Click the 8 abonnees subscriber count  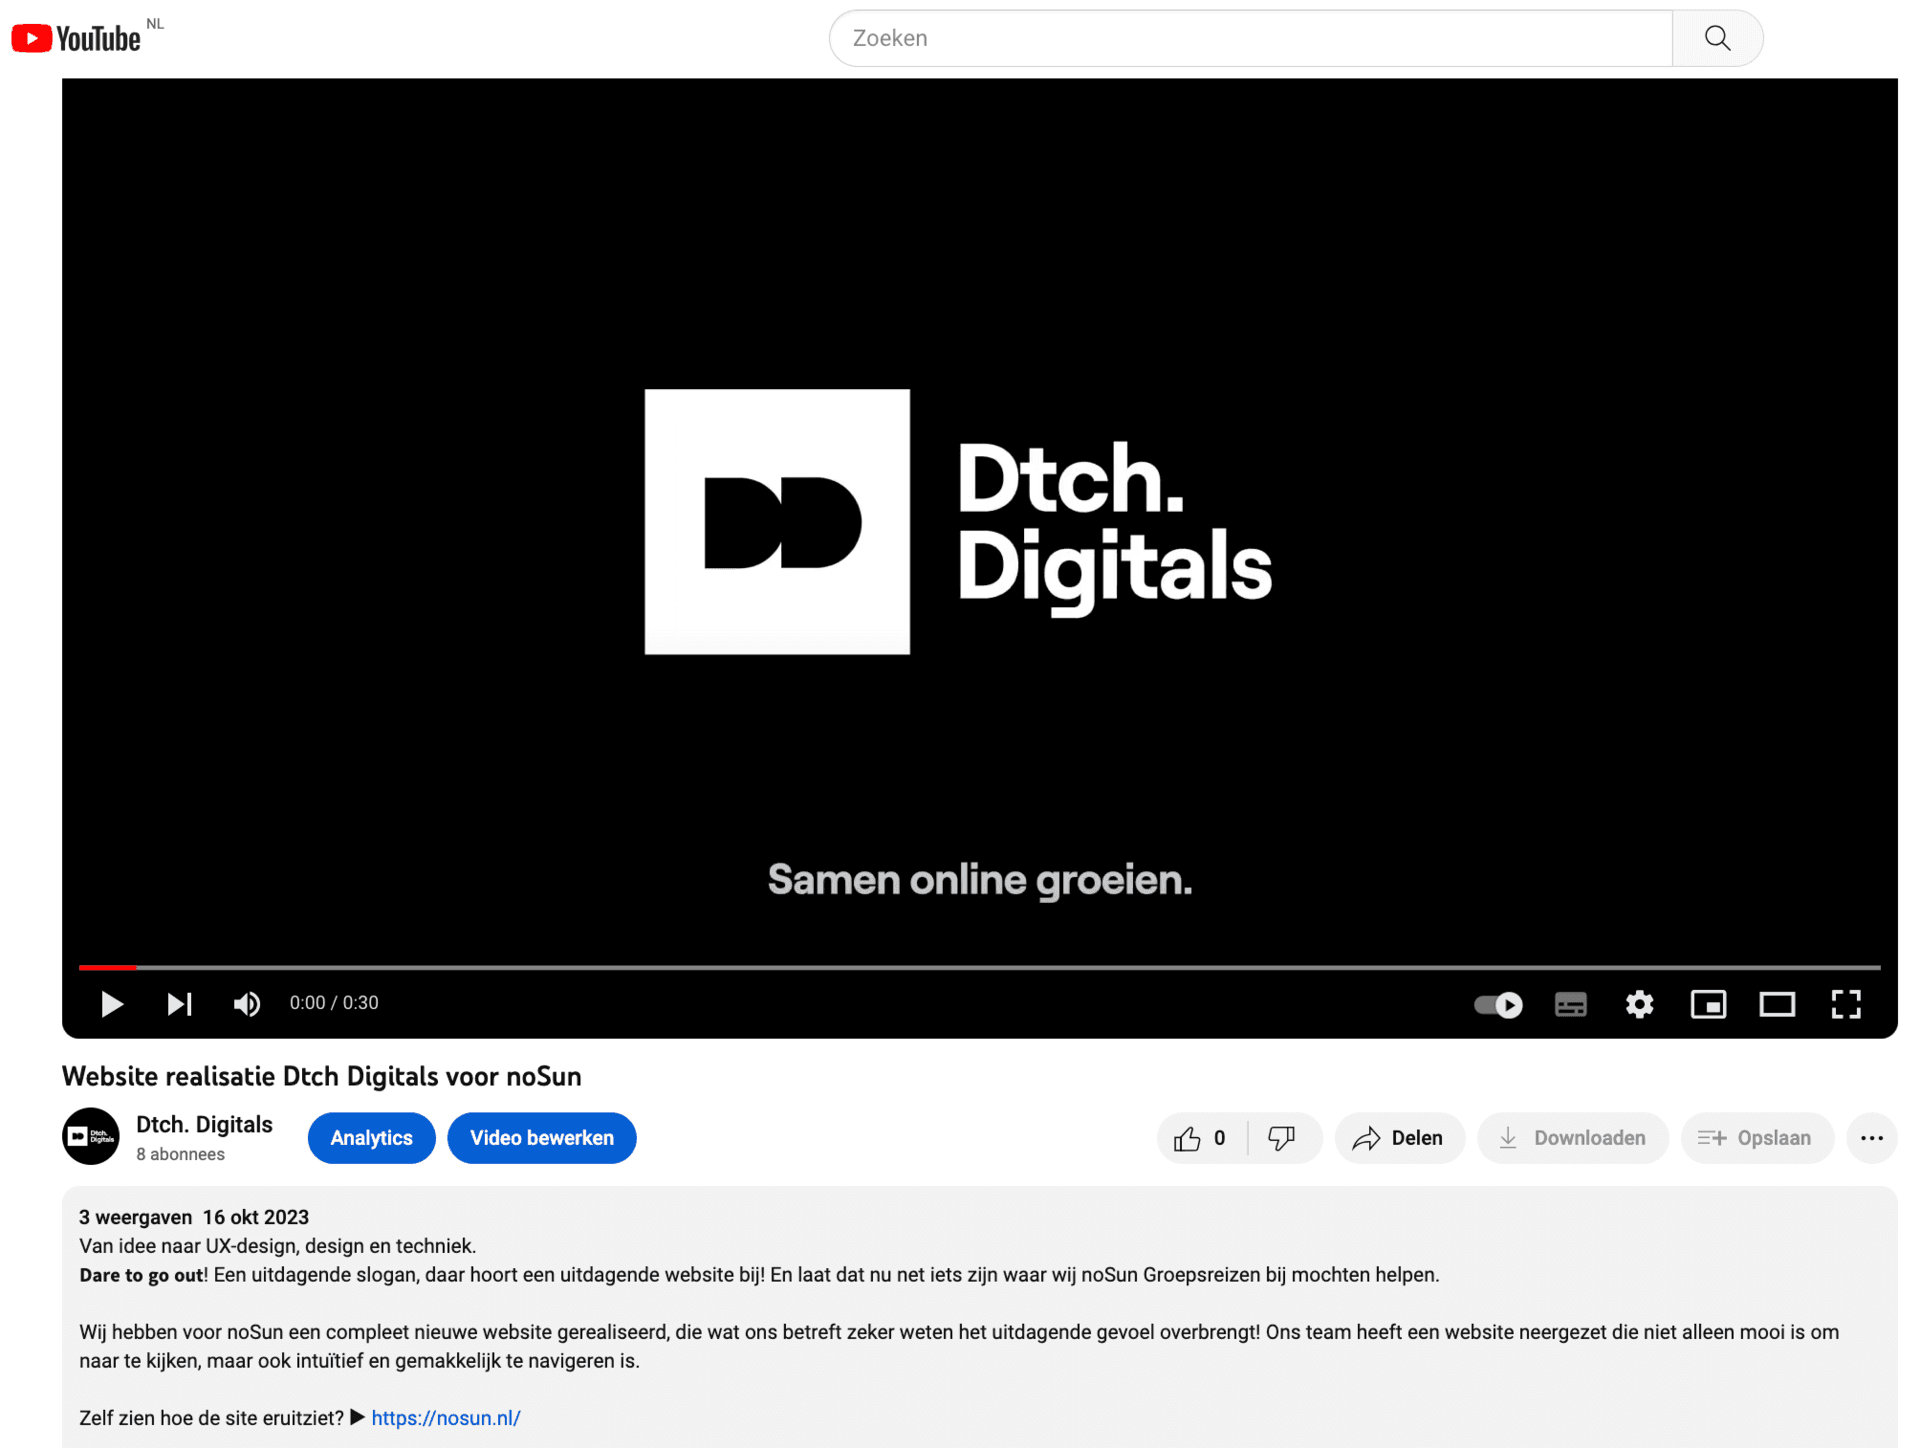180,1154
